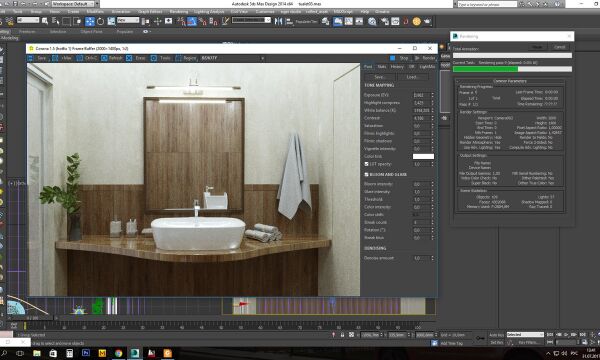Click the Exposure (EV) value field

point(421,95)
